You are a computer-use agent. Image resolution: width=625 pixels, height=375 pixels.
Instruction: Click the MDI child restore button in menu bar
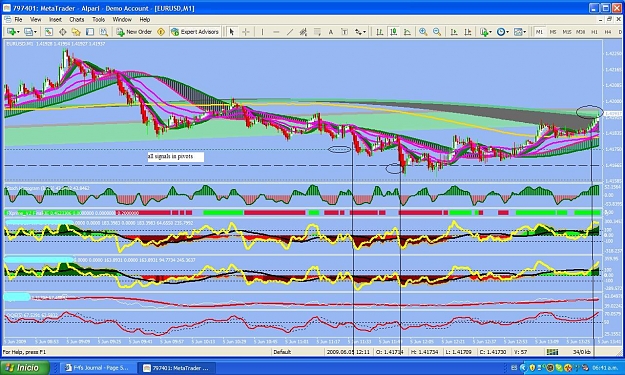(x=609, y=19)
